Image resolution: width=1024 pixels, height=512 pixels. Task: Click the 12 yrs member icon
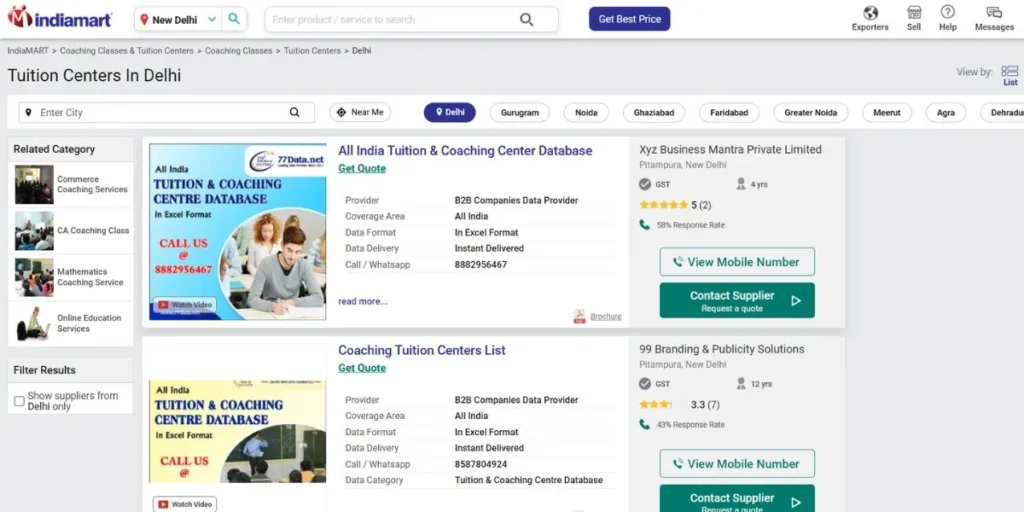click(741, 383)
